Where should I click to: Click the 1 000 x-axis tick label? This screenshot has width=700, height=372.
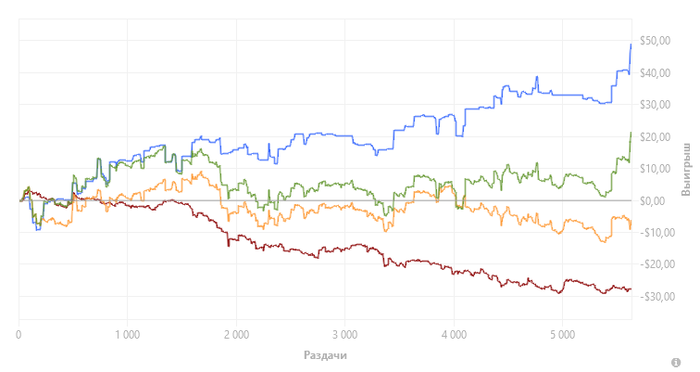click(x=127, y=334)
